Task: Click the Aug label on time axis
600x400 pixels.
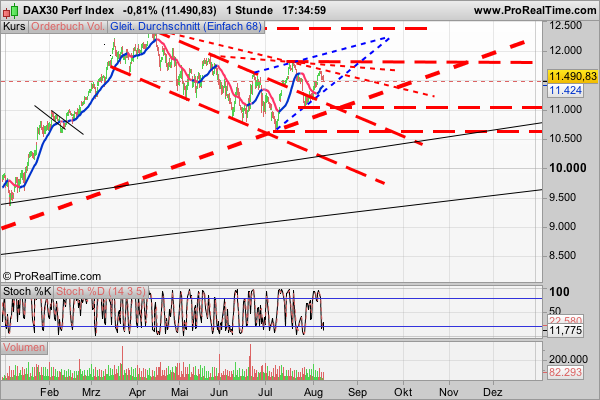Action: click(x=313, y=392)
